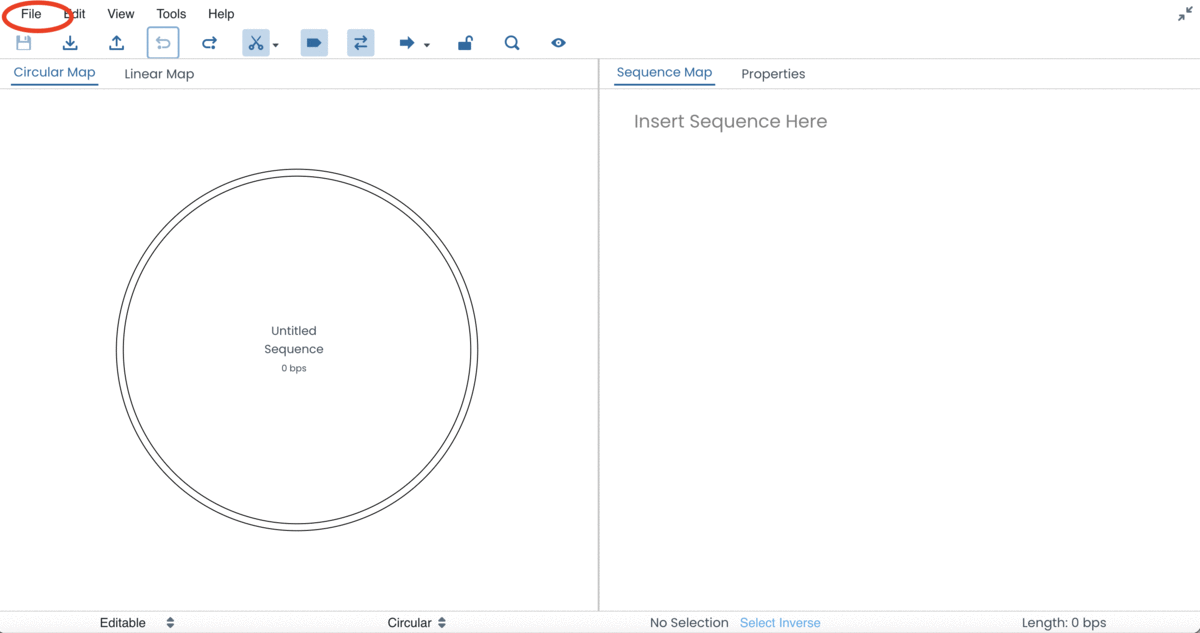Toggle sequence visibility with the eye icon

click(558, 42)
